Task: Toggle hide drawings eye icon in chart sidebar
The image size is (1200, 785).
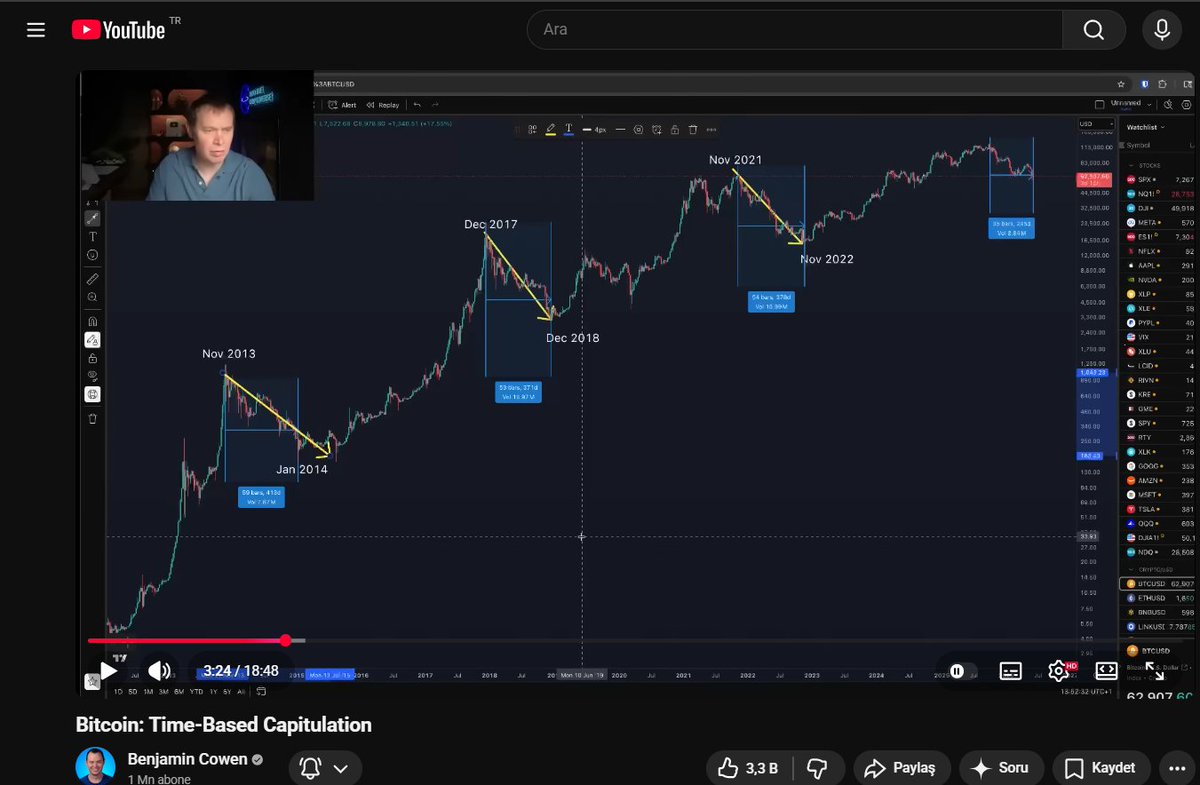Action: (x=92, y=376)
